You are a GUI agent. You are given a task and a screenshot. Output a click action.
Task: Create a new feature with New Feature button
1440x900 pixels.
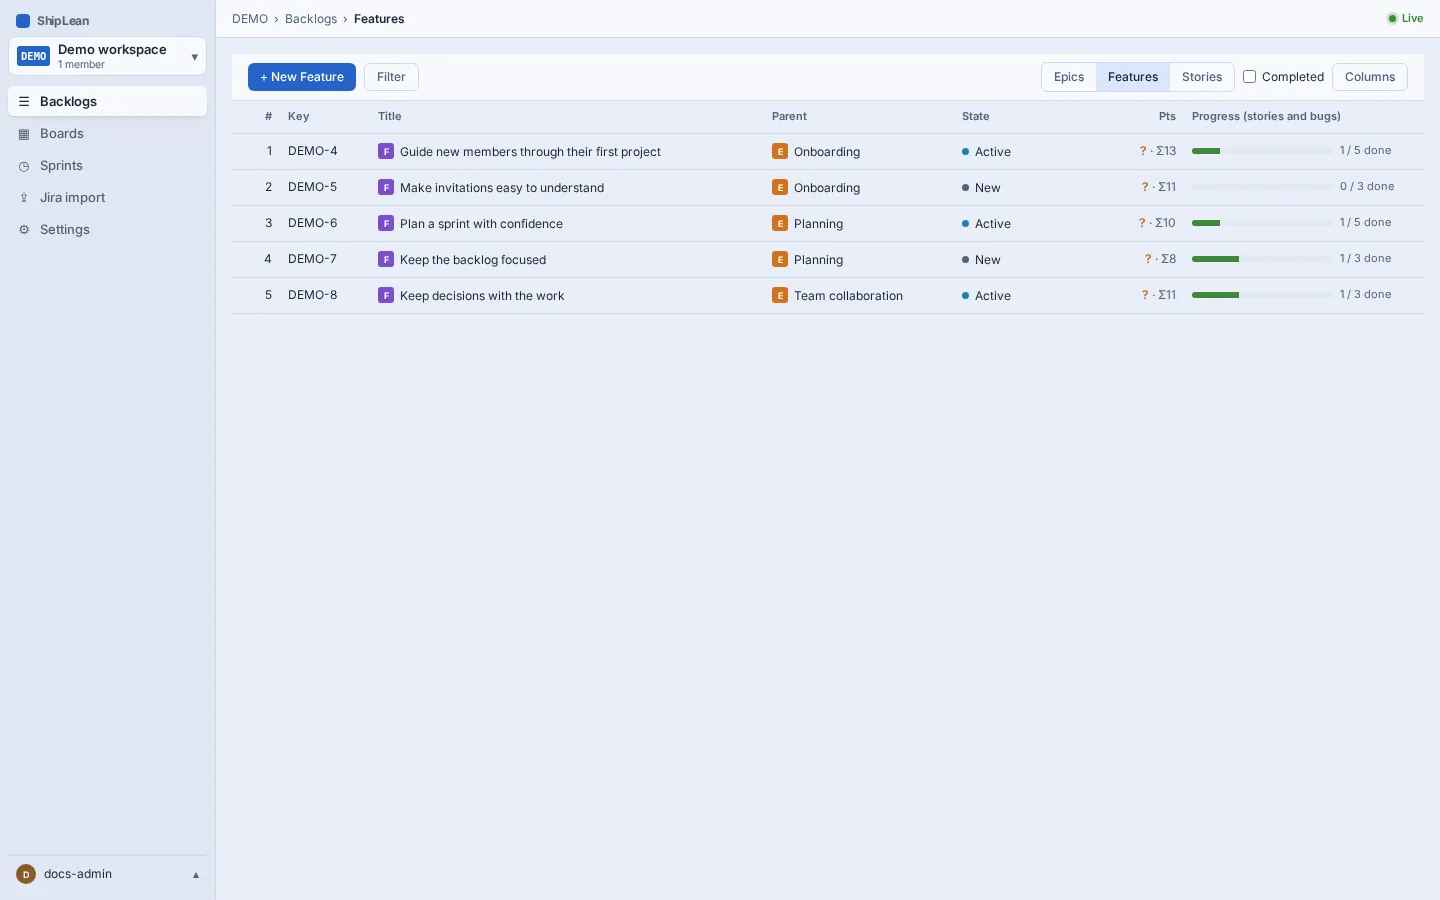302,77
